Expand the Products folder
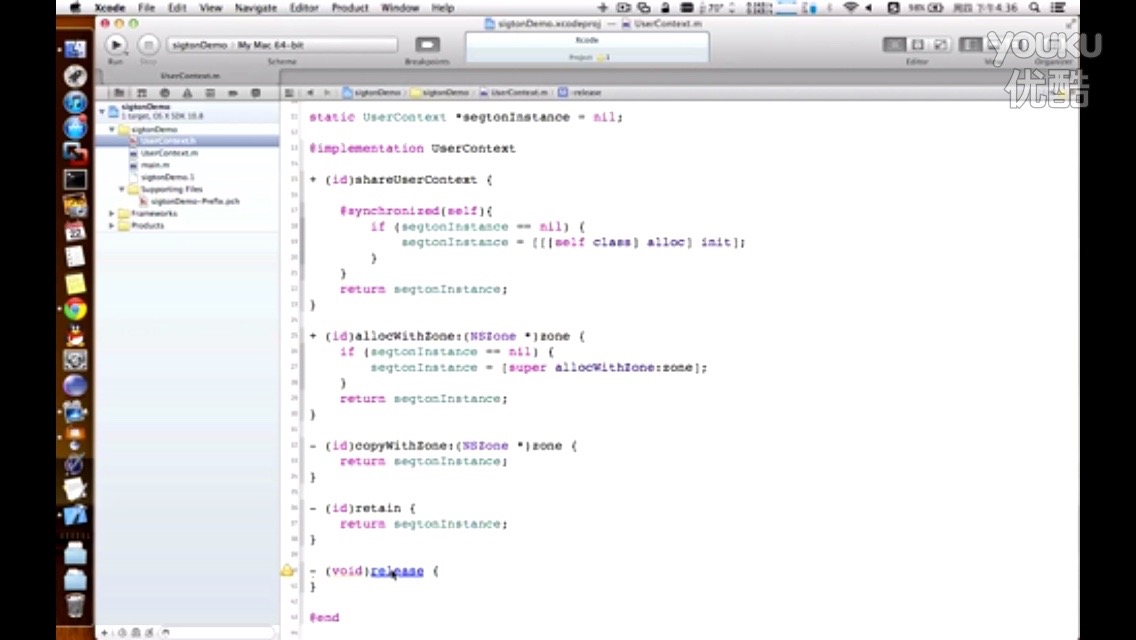The image size is (1136, 640). 112,226
